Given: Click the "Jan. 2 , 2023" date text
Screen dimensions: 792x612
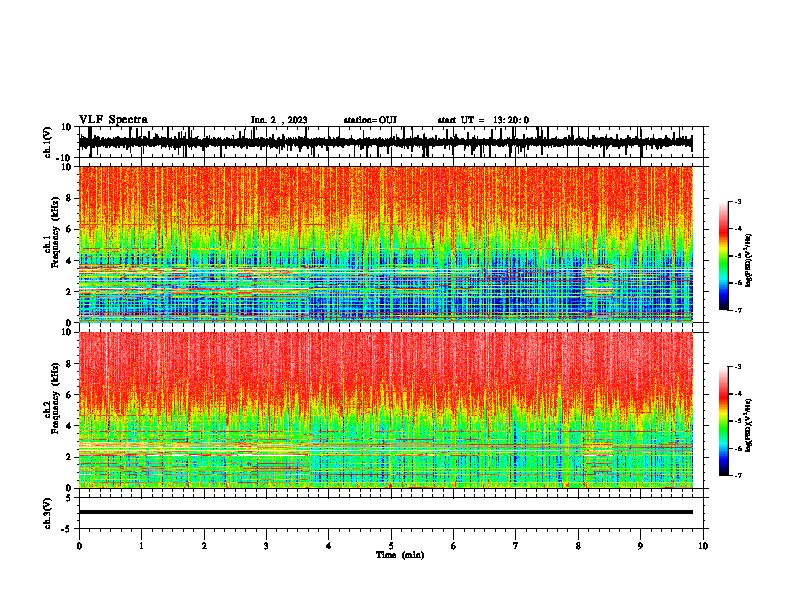Looking at the screenshot, I should 279,120.
